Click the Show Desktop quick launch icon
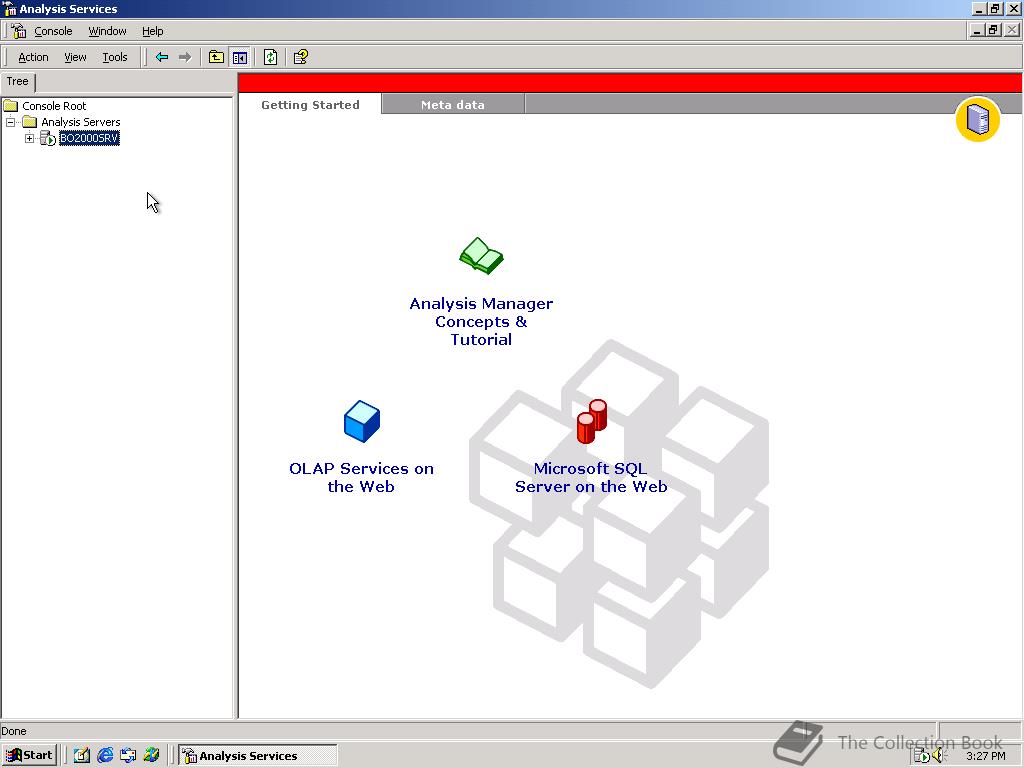The image size is (1024, 768). 82,756
